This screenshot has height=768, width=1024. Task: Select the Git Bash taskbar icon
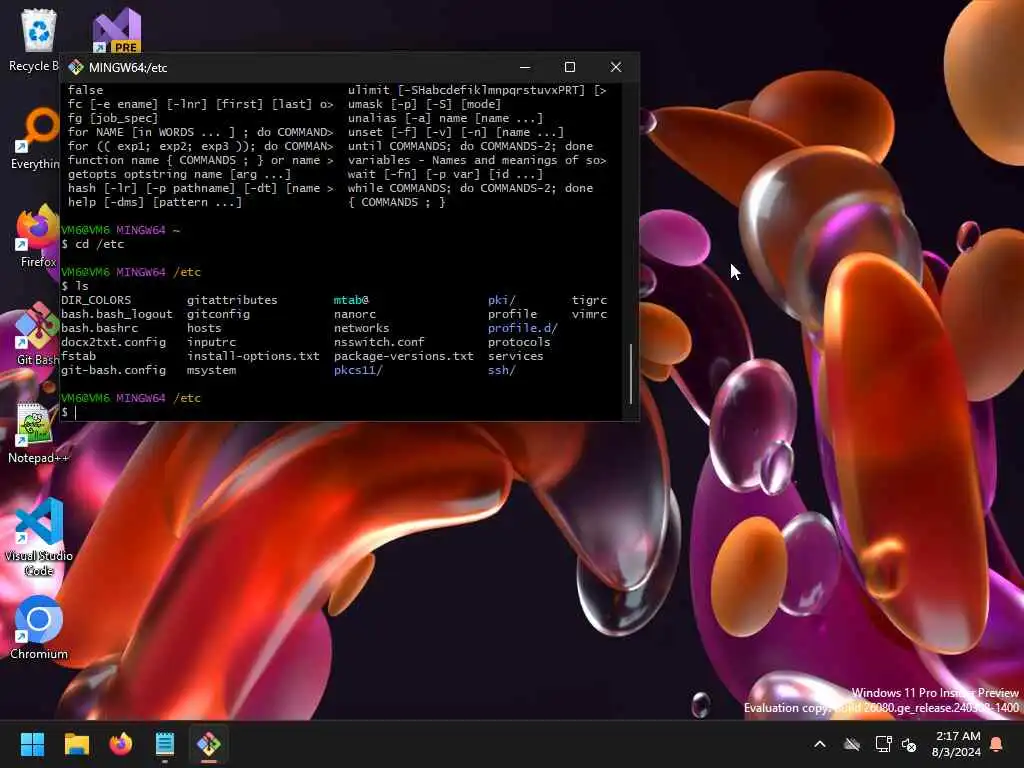tap(209, 744)
